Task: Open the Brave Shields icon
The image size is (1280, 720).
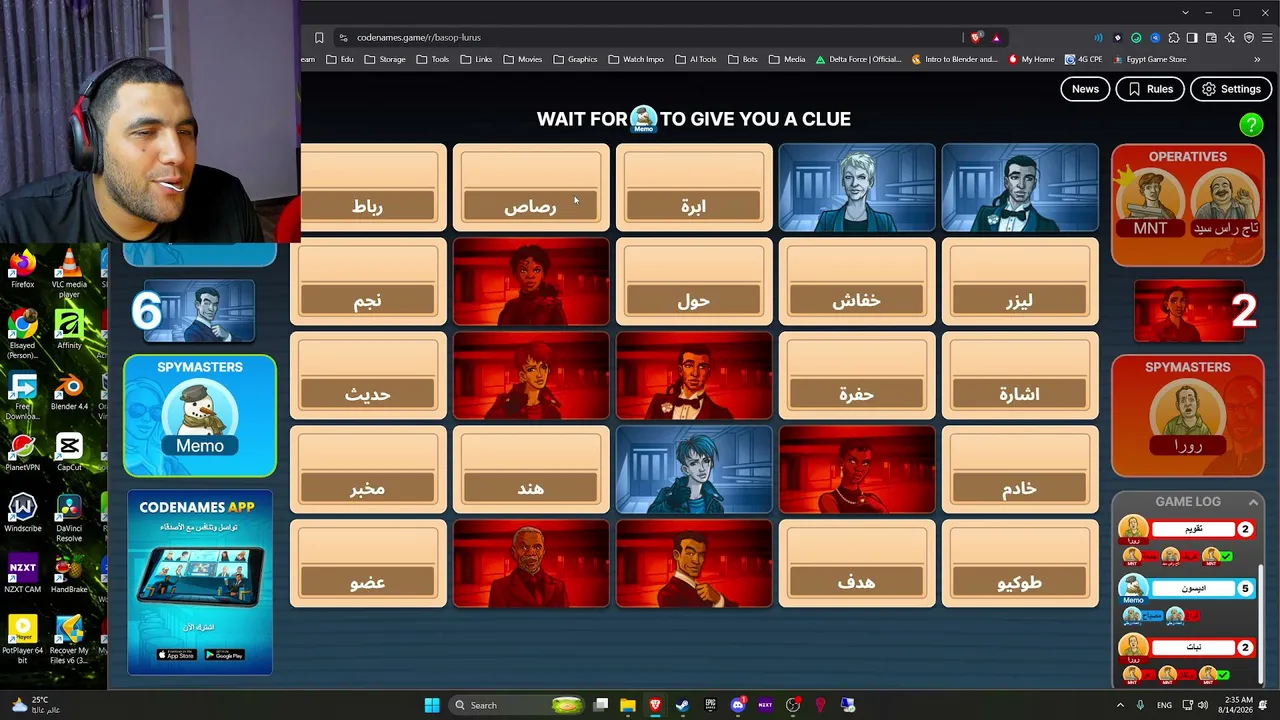Action: [x=976, y=38]
